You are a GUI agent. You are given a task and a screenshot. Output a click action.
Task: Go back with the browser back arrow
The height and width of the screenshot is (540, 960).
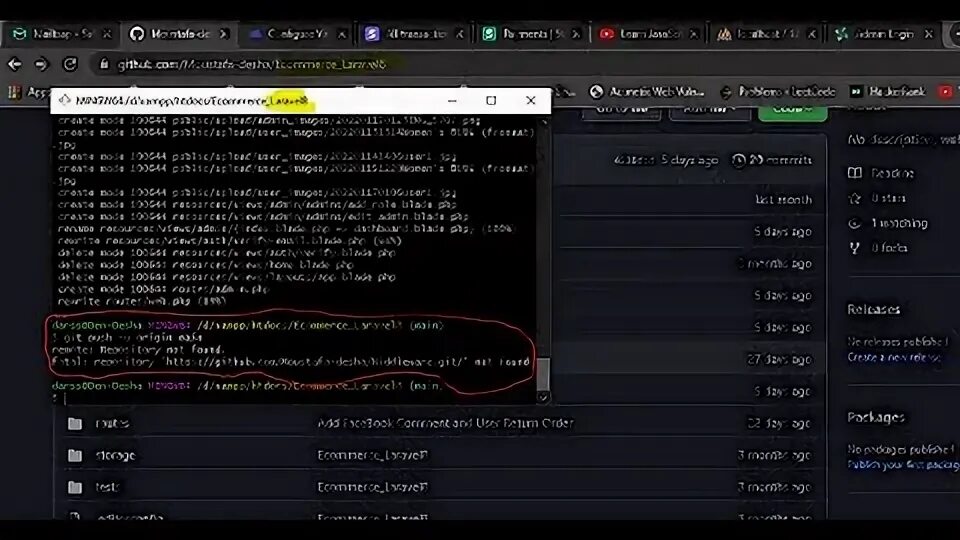point(15,64)
